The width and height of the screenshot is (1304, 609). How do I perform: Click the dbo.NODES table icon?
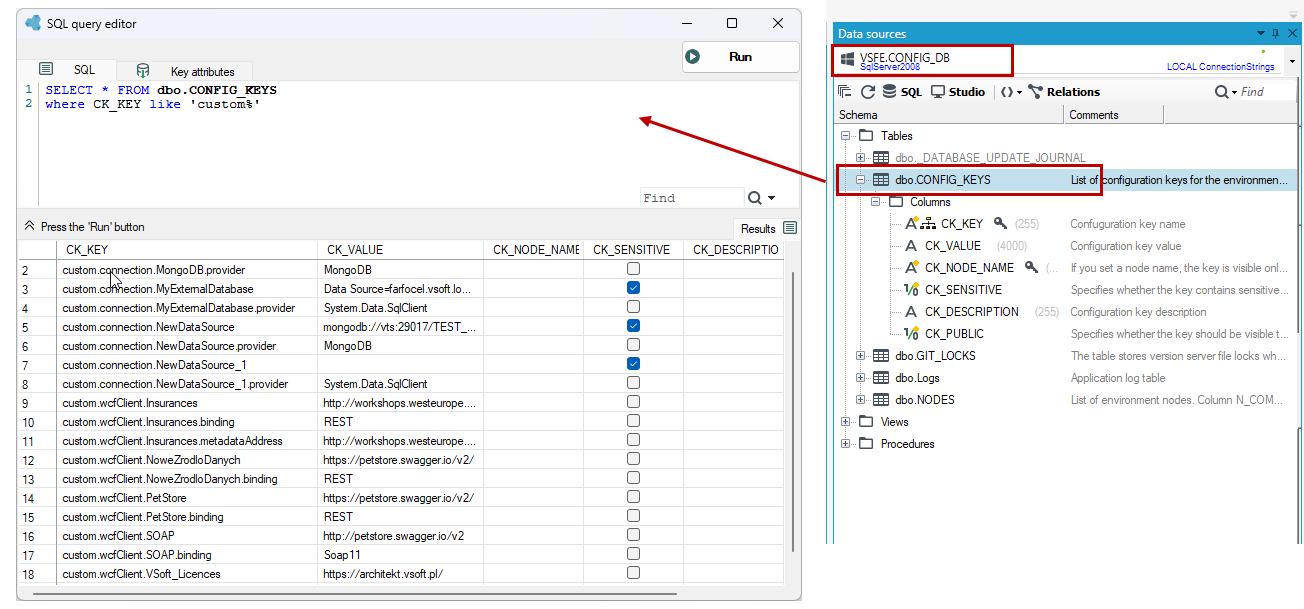pyautogui.click(x=881, y=400)
